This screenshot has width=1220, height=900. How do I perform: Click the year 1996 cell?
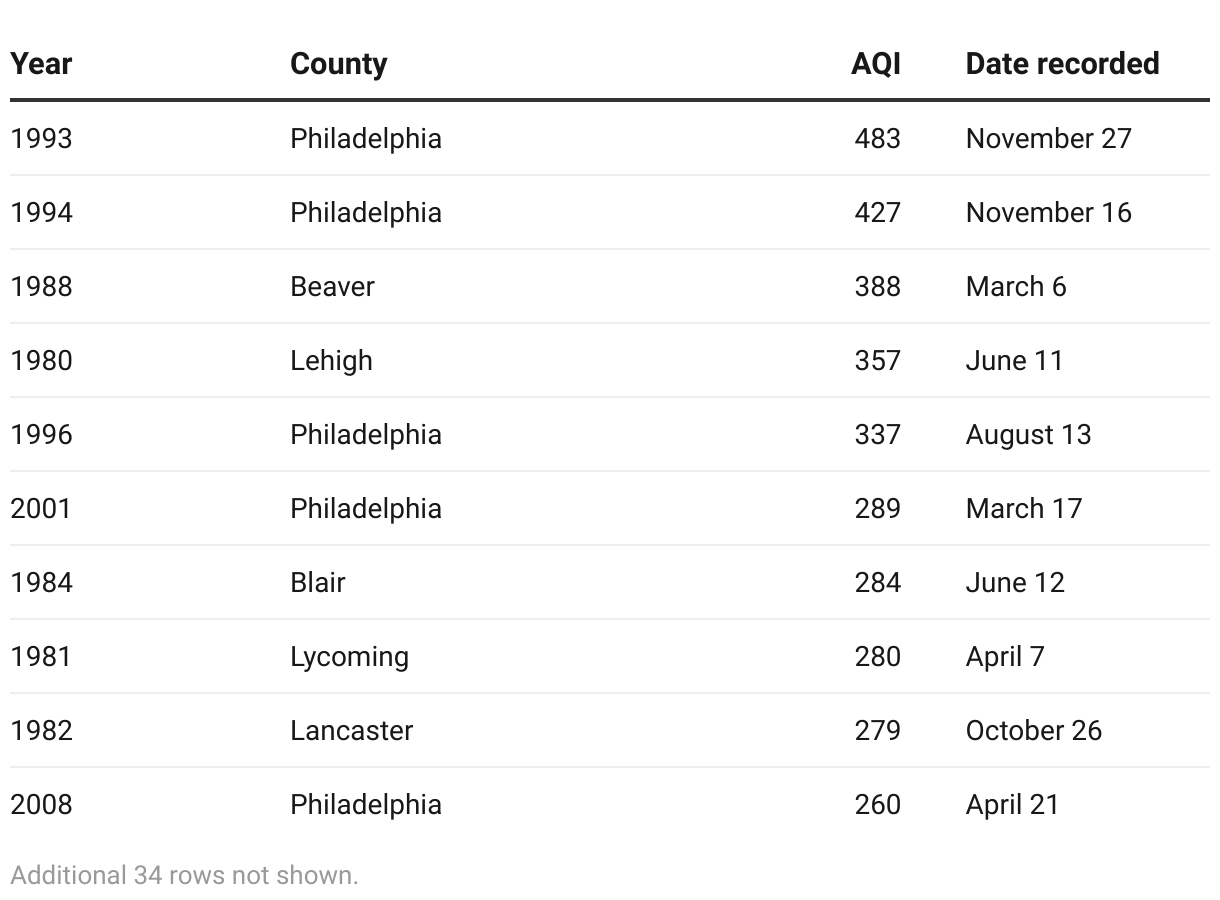click(41, 434)
